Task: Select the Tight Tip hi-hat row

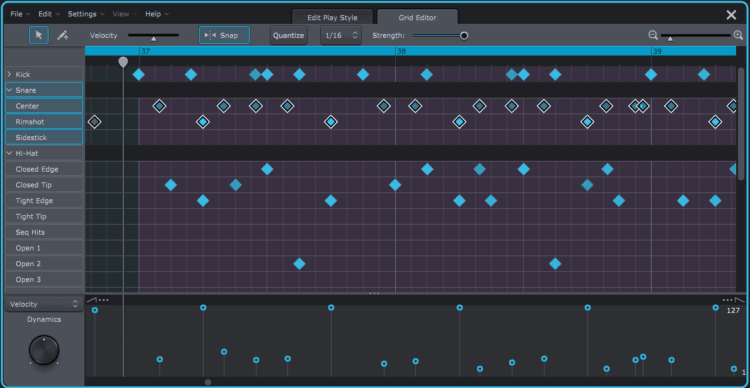Action: (44, 216)
